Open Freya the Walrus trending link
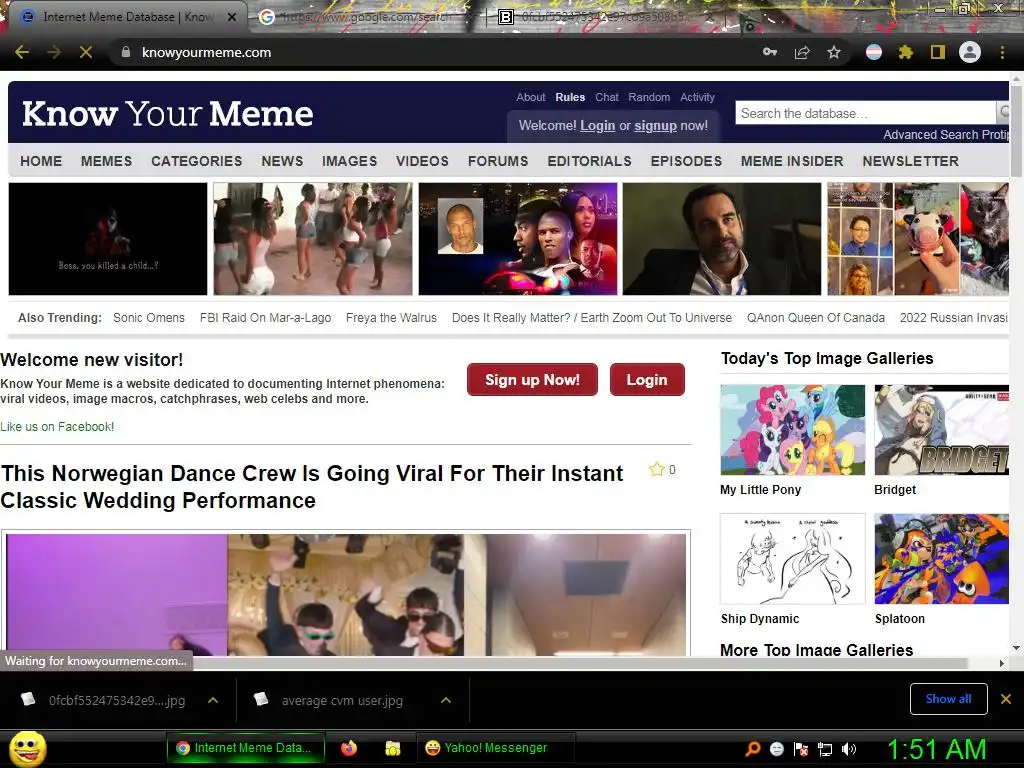The width and height of the screenshot is (1024, 768). pyautogui.click(x=391, y=317)
